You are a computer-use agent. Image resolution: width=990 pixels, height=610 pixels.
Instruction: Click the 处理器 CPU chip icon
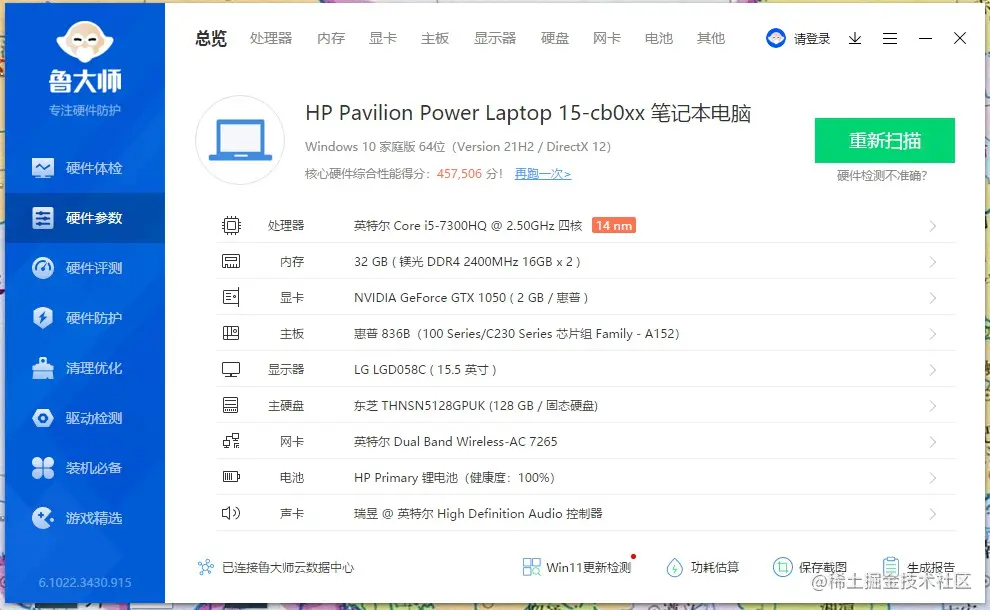coord(231,225)
